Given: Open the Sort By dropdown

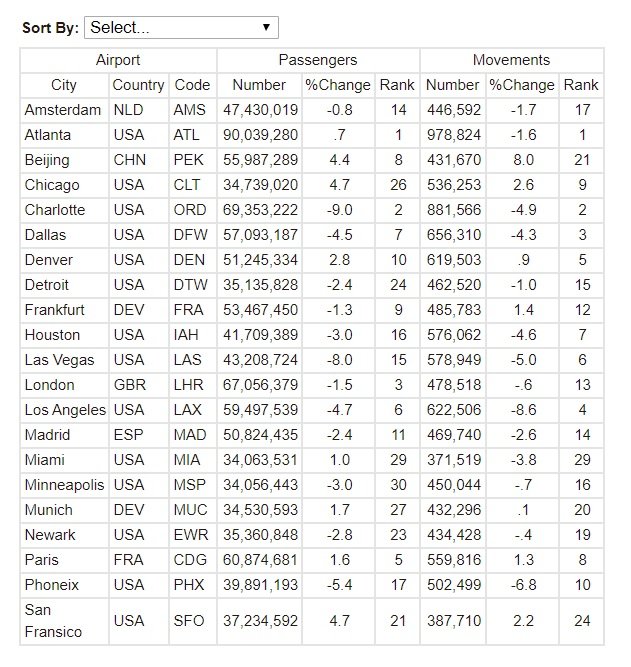Looking at the screenshot, I should point(181,27).
